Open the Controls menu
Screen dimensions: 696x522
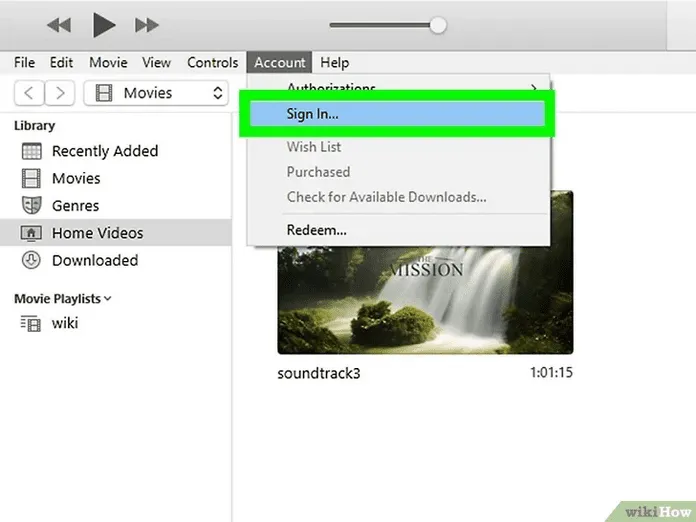[212, 63]
